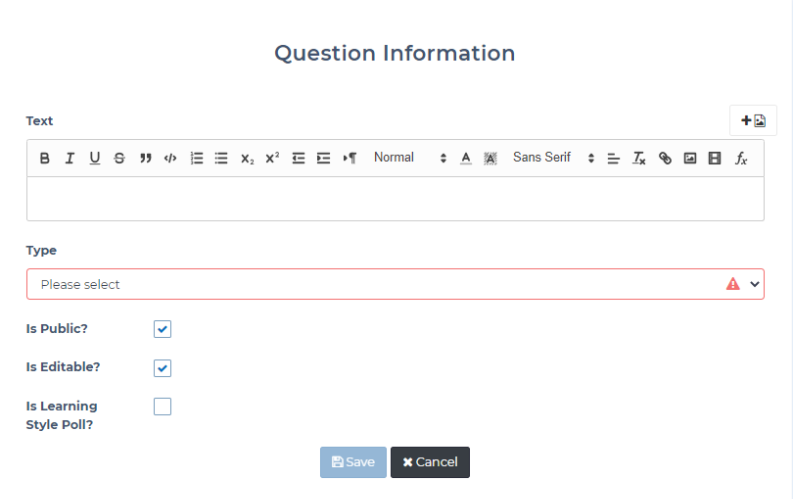Image resolution: width=810 pixels, height=499 pixels.
Task: Open the Sans Serif font dropdown
Action: (553, 158)
